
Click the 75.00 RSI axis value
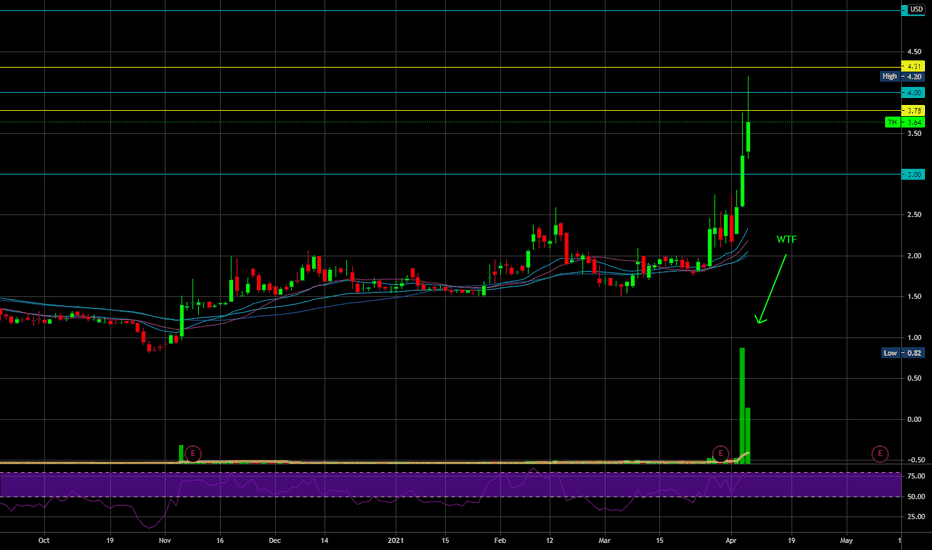[916, 476]
